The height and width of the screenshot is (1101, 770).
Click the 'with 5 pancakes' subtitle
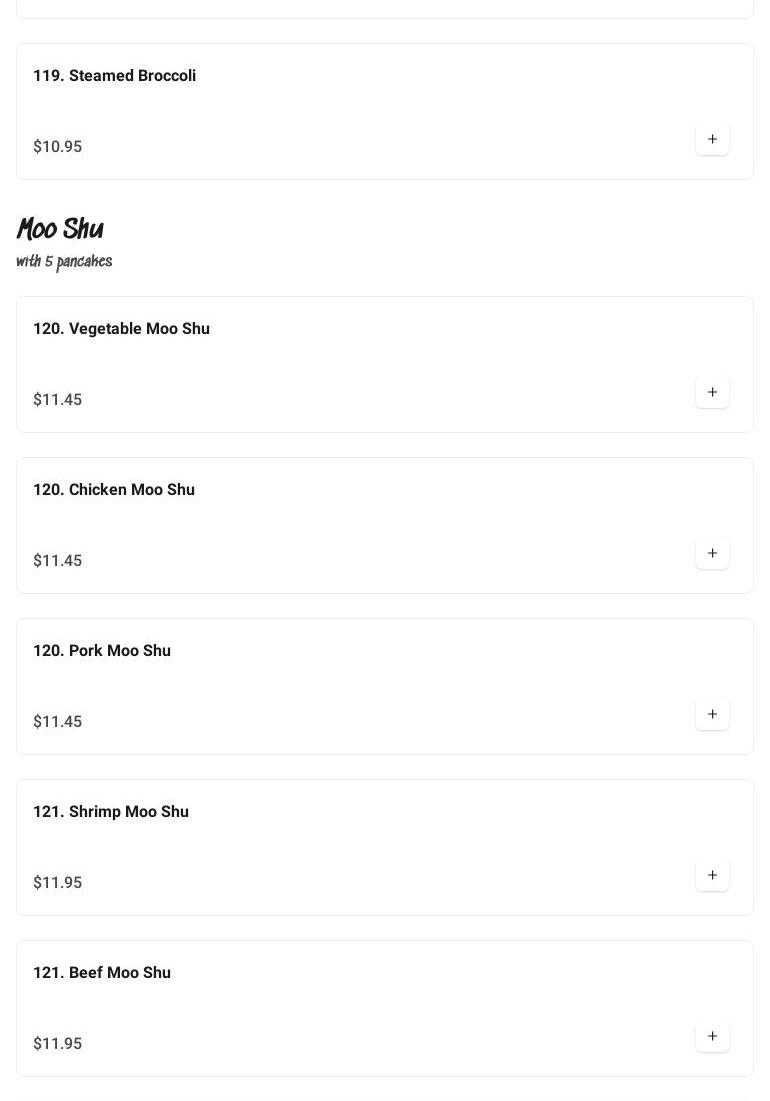click(64, 262)
